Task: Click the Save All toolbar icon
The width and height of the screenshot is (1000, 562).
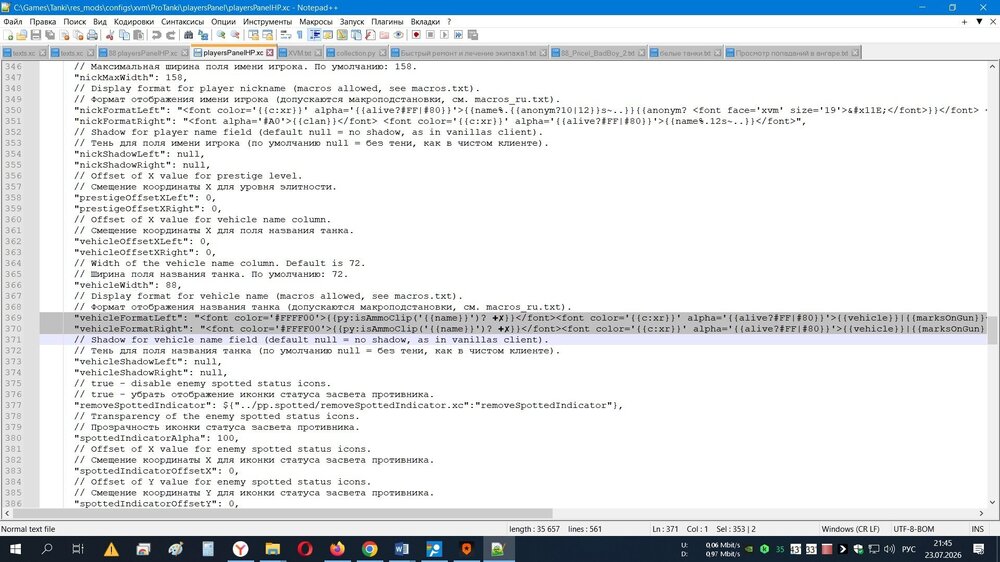Action: [x=50, y=35]
